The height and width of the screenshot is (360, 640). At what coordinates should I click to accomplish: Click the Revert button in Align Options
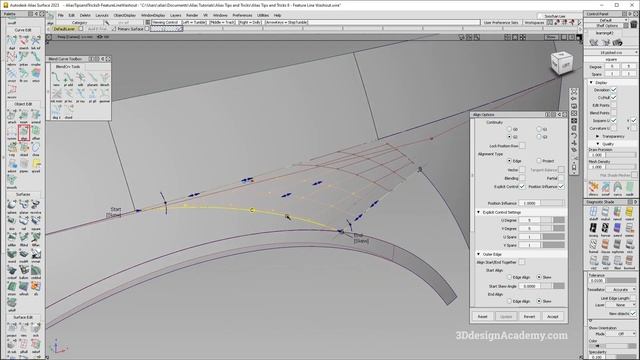click(x=529, y=316)
